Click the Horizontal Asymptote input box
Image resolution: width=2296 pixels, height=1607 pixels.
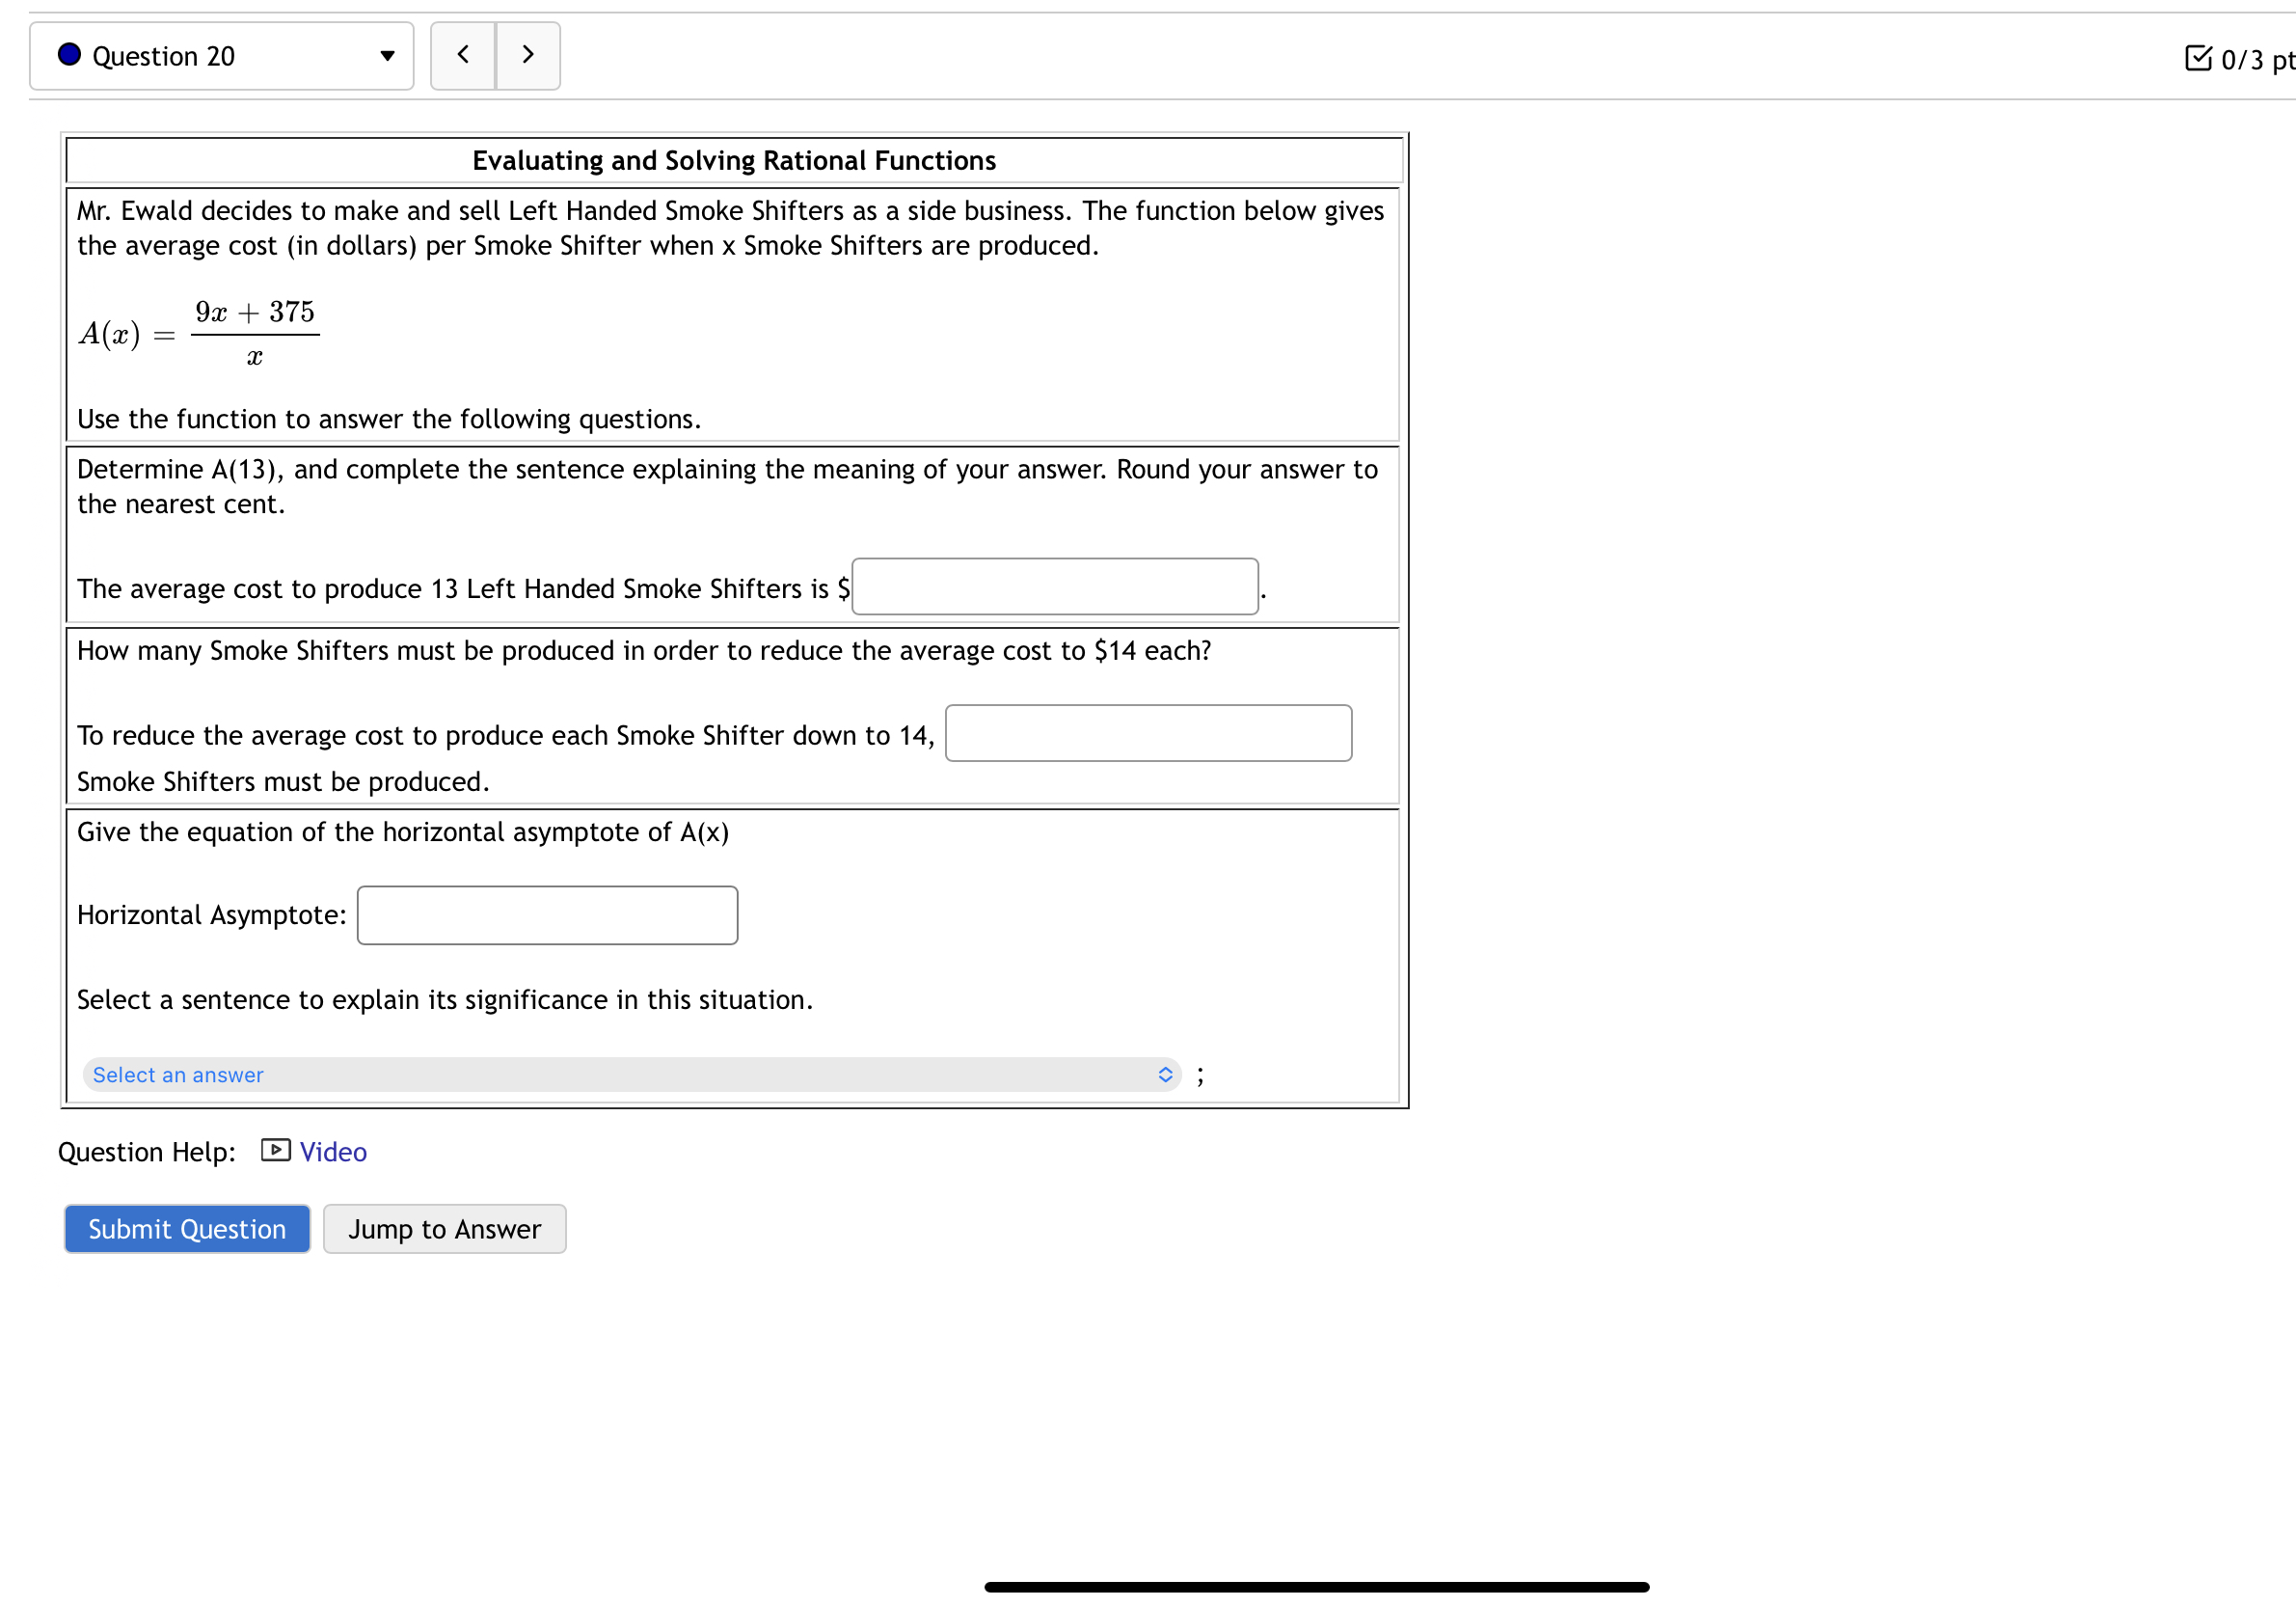click(x=546, y=914)
